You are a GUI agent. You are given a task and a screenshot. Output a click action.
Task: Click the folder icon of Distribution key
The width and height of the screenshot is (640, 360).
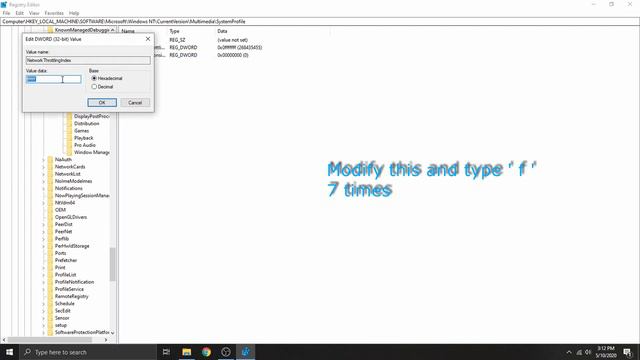[x=69, y=123]
